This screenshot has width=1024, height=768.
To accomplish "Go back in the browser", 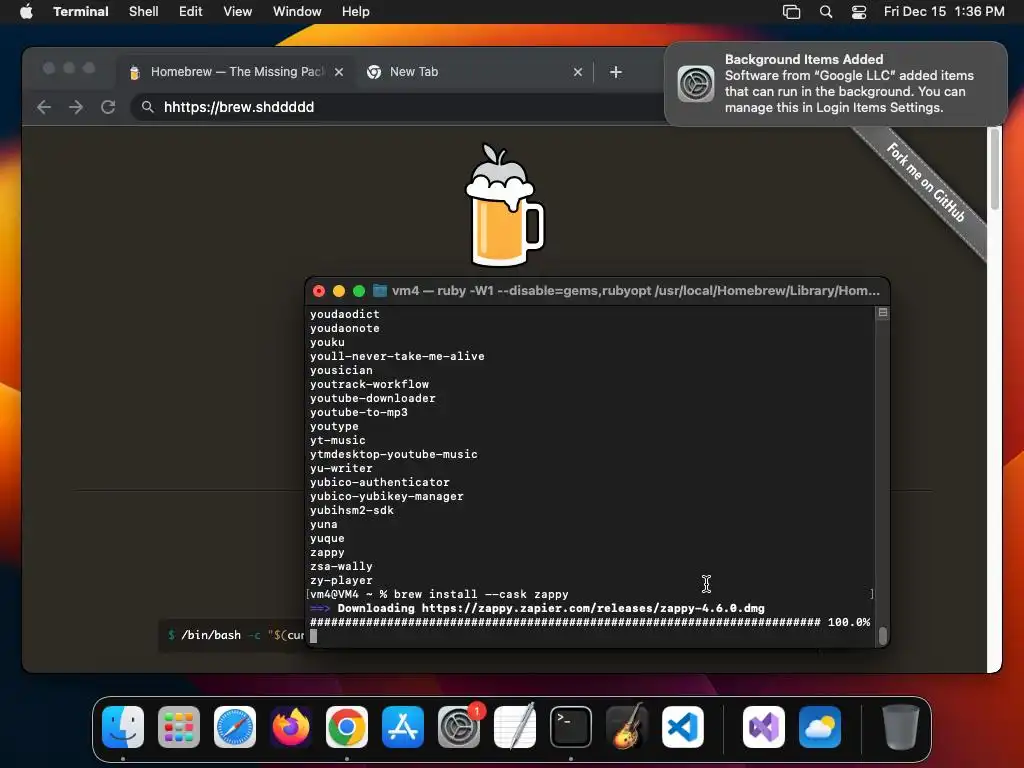I will click(x=44, y=107).
